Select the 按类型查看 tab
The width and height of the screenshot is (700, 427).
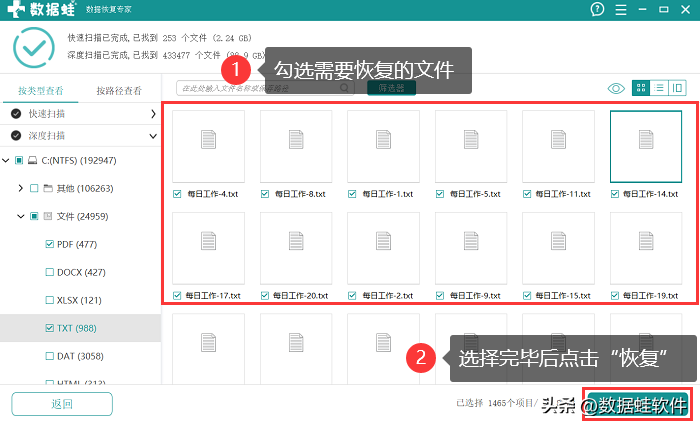click(41, 91)
